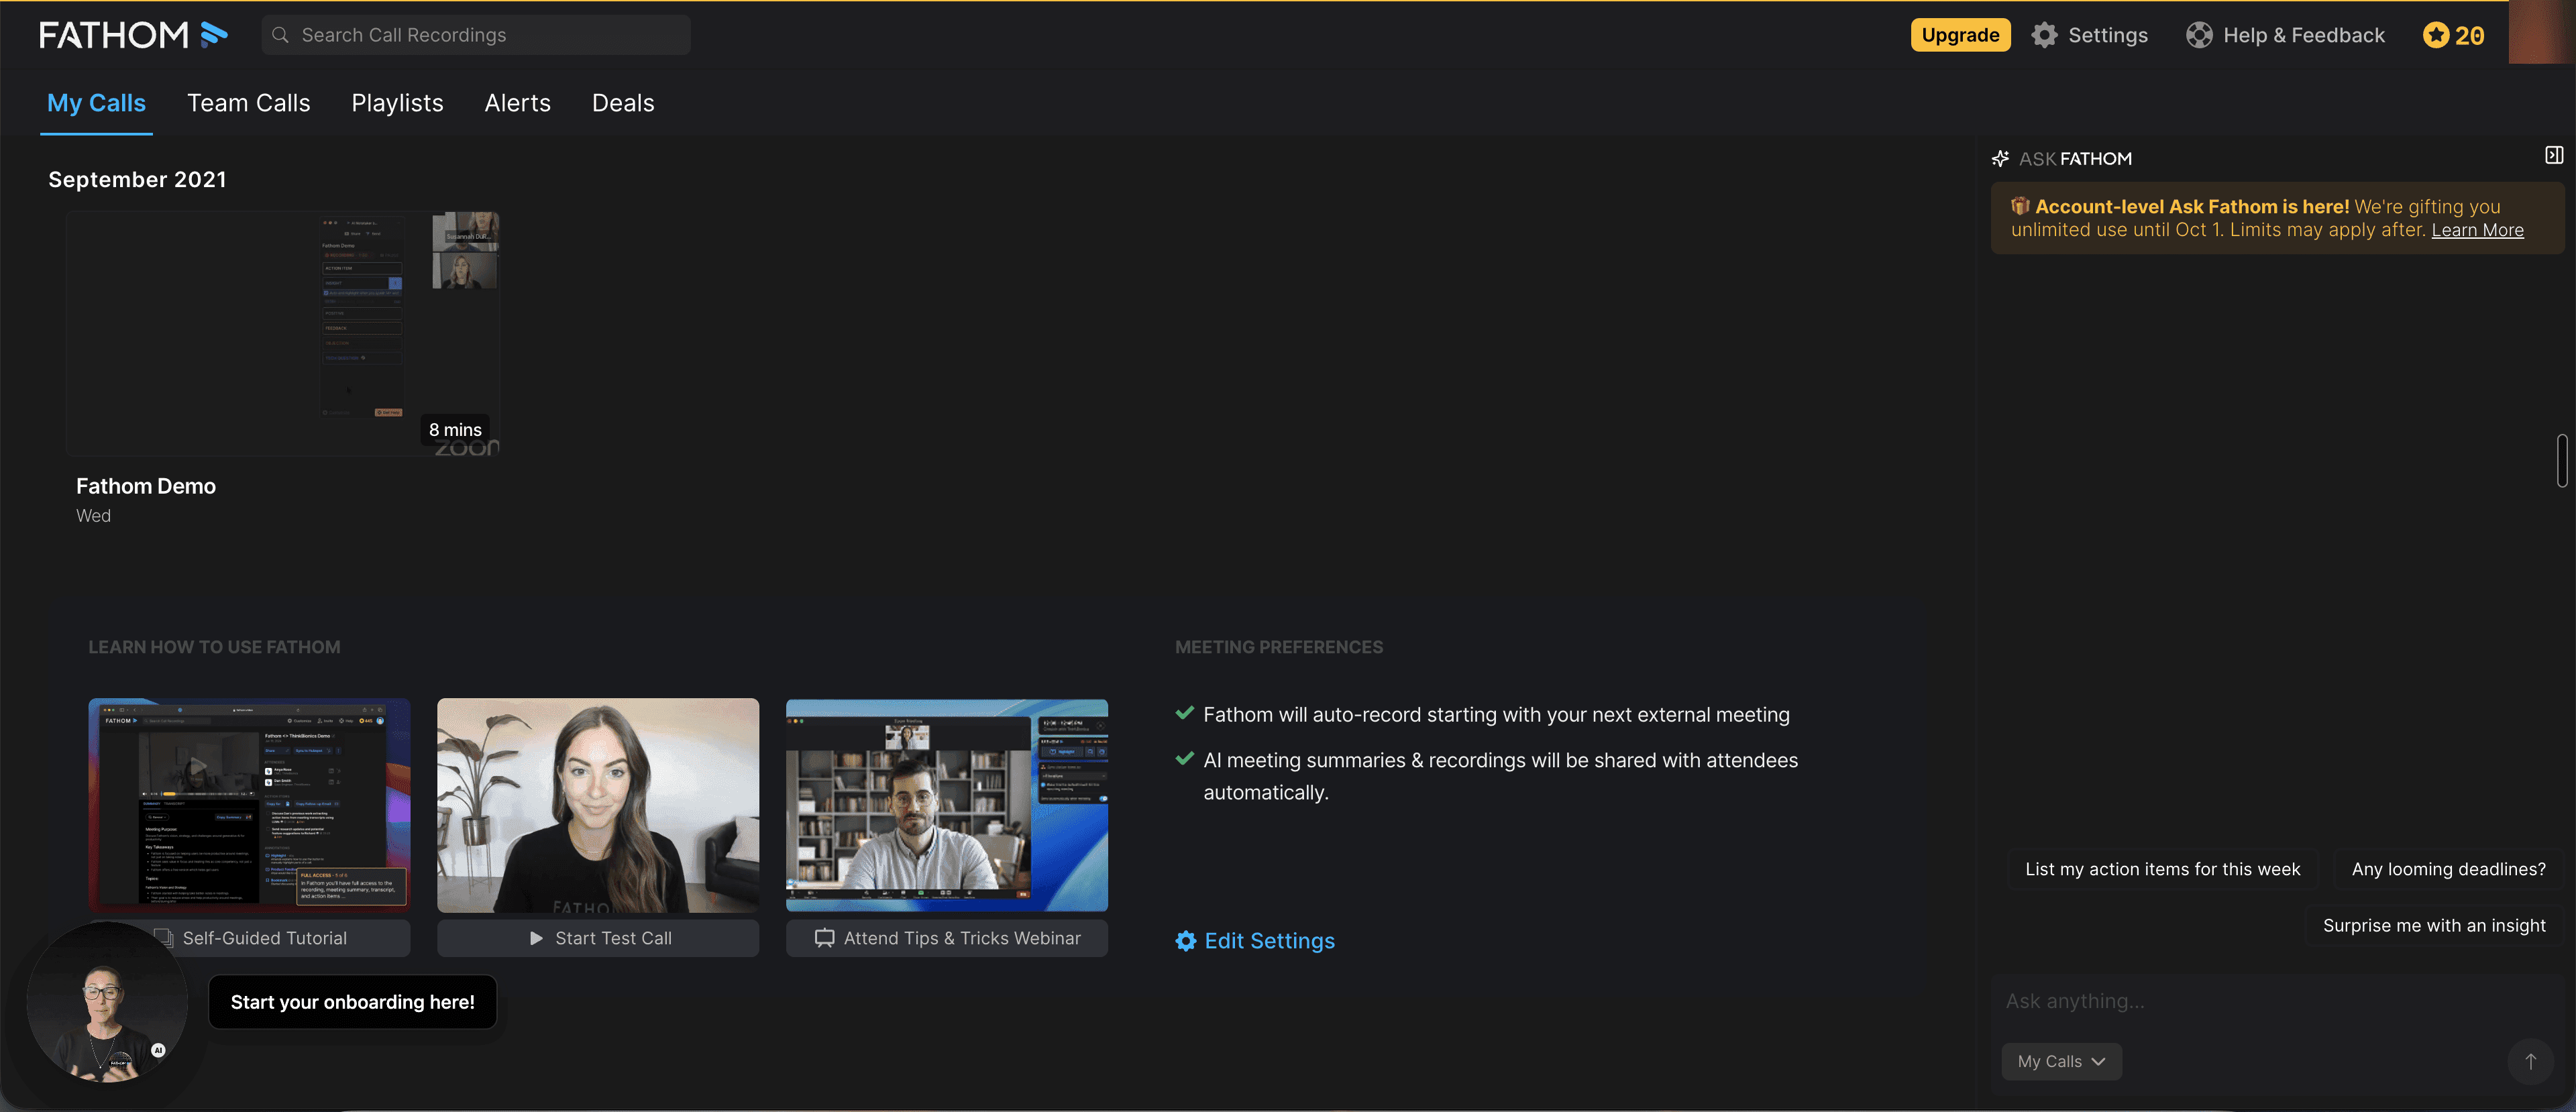The width and height of the screenshot is (2576, 1112).
Task: Click the 20 points counter
Action: pyautogui.click(x=2469, y=36)
